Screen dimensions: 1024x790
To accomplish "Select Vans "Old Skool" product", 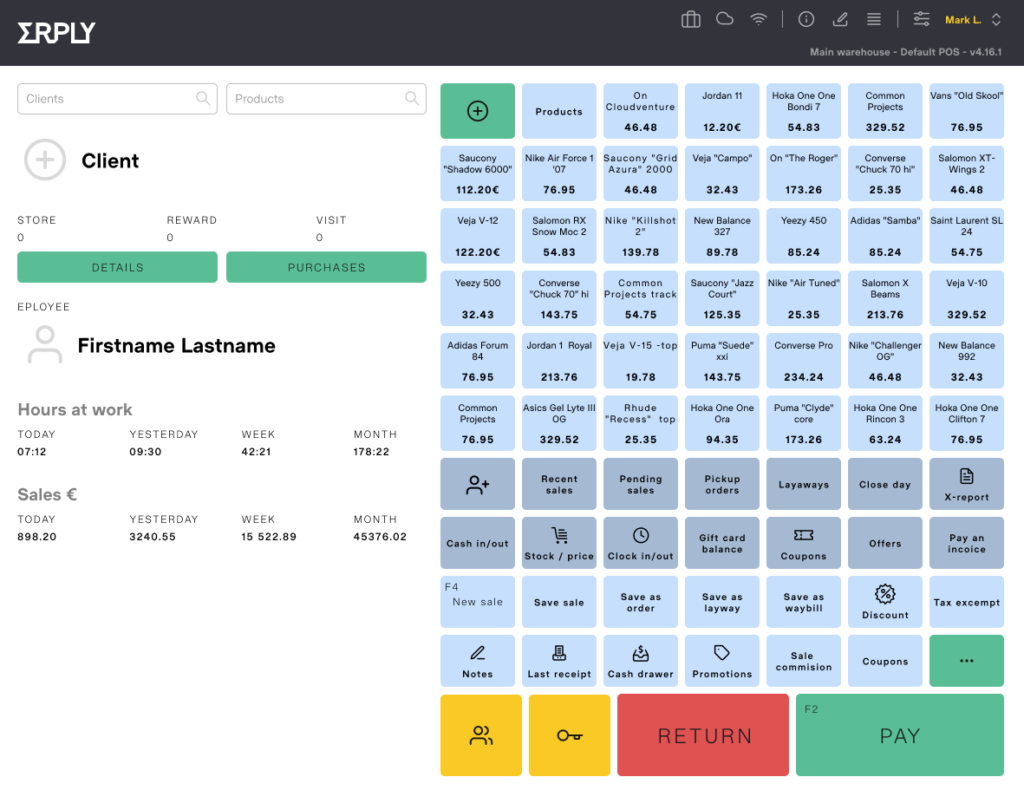I will click(967, 111).
